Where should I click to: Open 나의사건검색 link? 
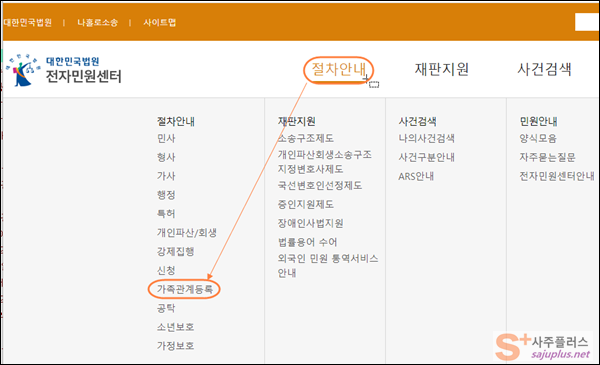click(x=427, y=138)
